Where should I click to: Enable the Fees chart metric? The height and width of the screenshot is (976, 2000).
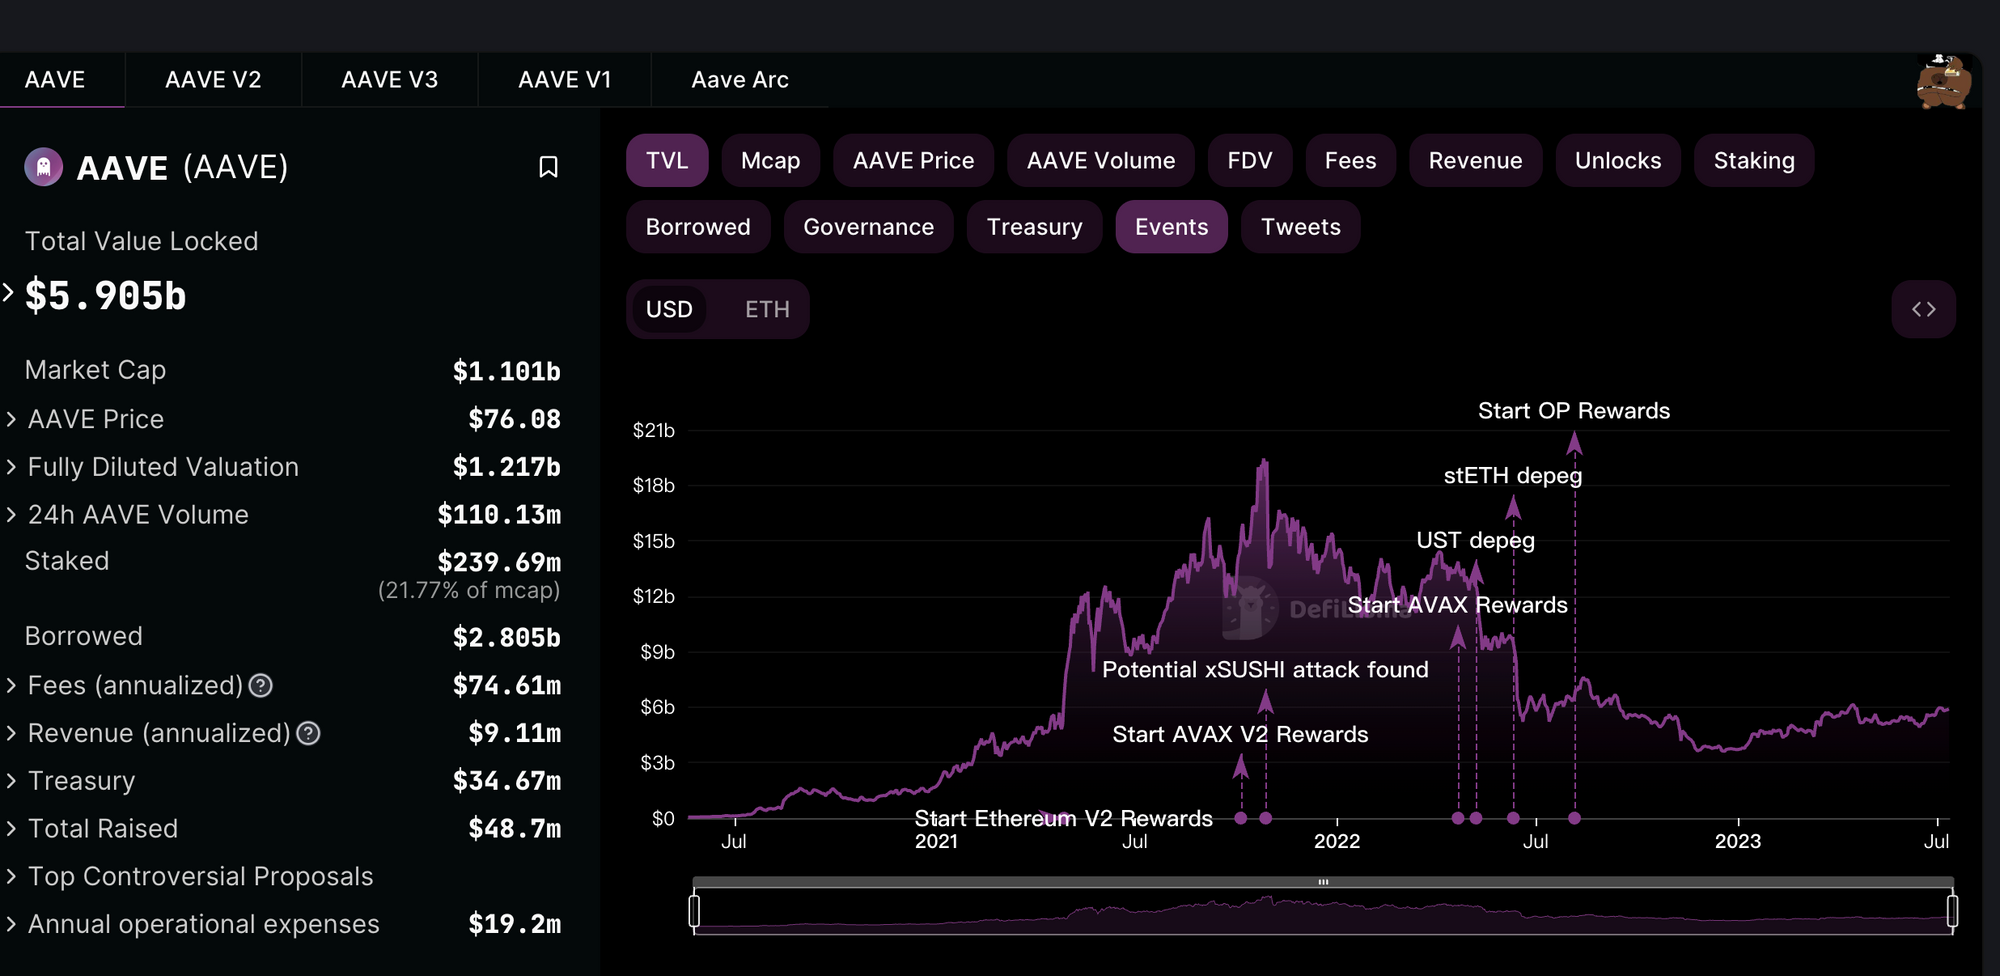(x=1350, y=161)
